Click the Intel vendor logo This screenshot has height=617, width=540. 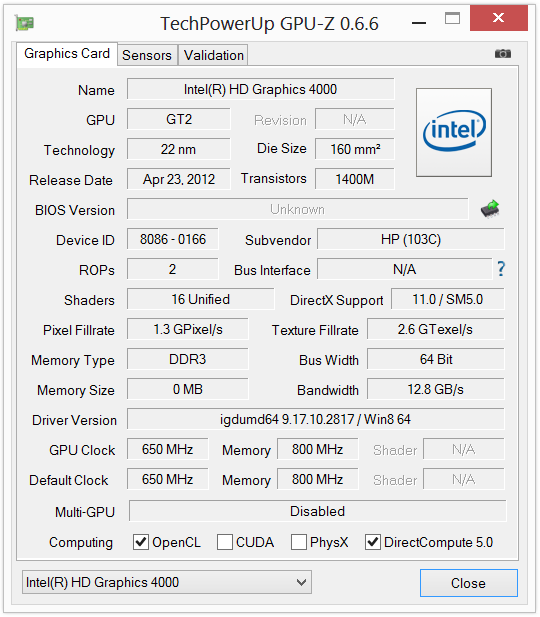[454, 132]
